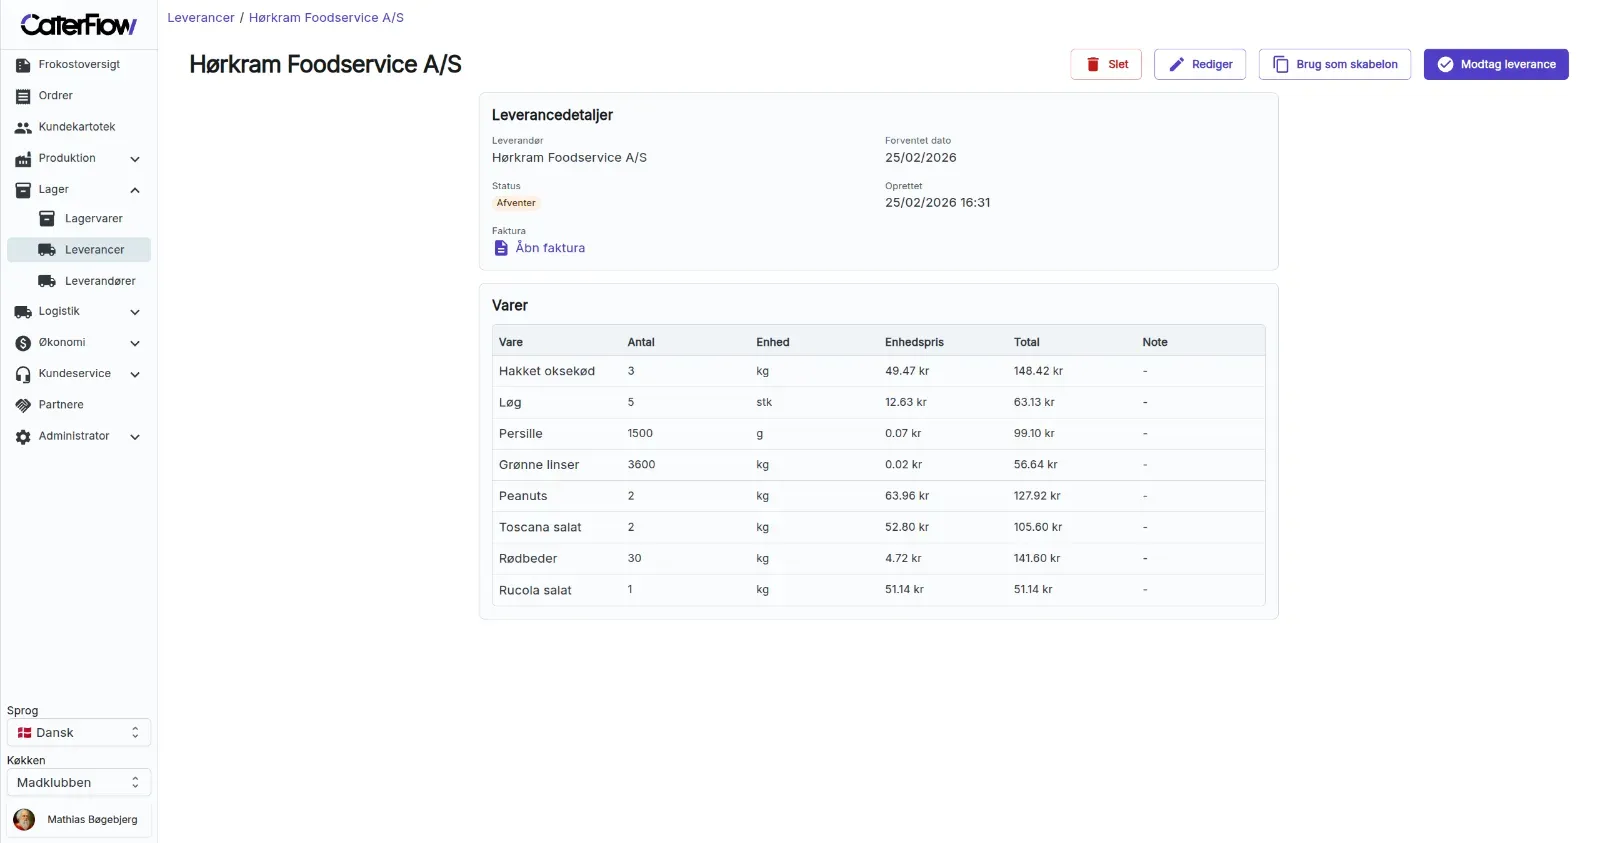Screen dimensions: 1600x843
Task: Open the Åbn faktura link
Action: click(550, 248)
